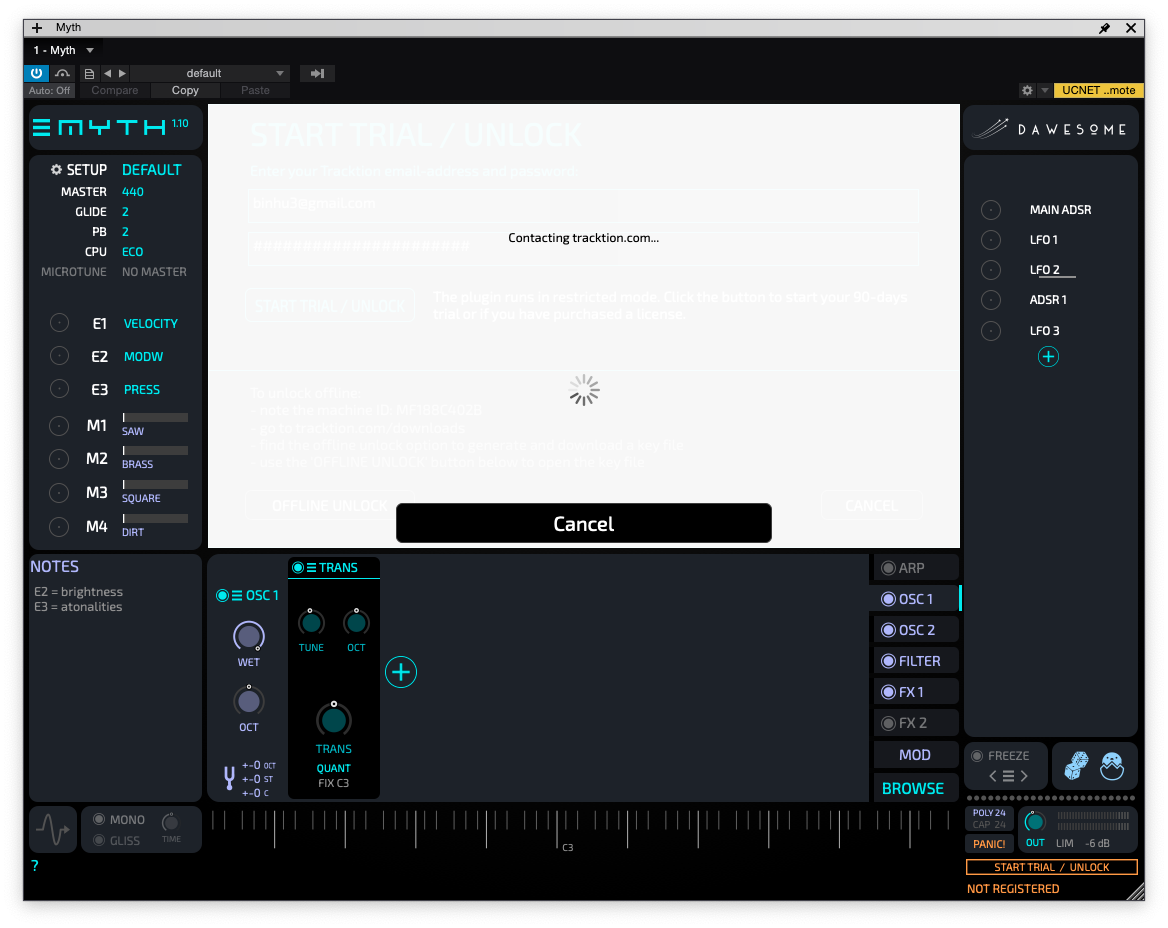Select MAIN ADSR modulator
The height and width of the screenshot is (928, 1168).
coord(1060,210)
